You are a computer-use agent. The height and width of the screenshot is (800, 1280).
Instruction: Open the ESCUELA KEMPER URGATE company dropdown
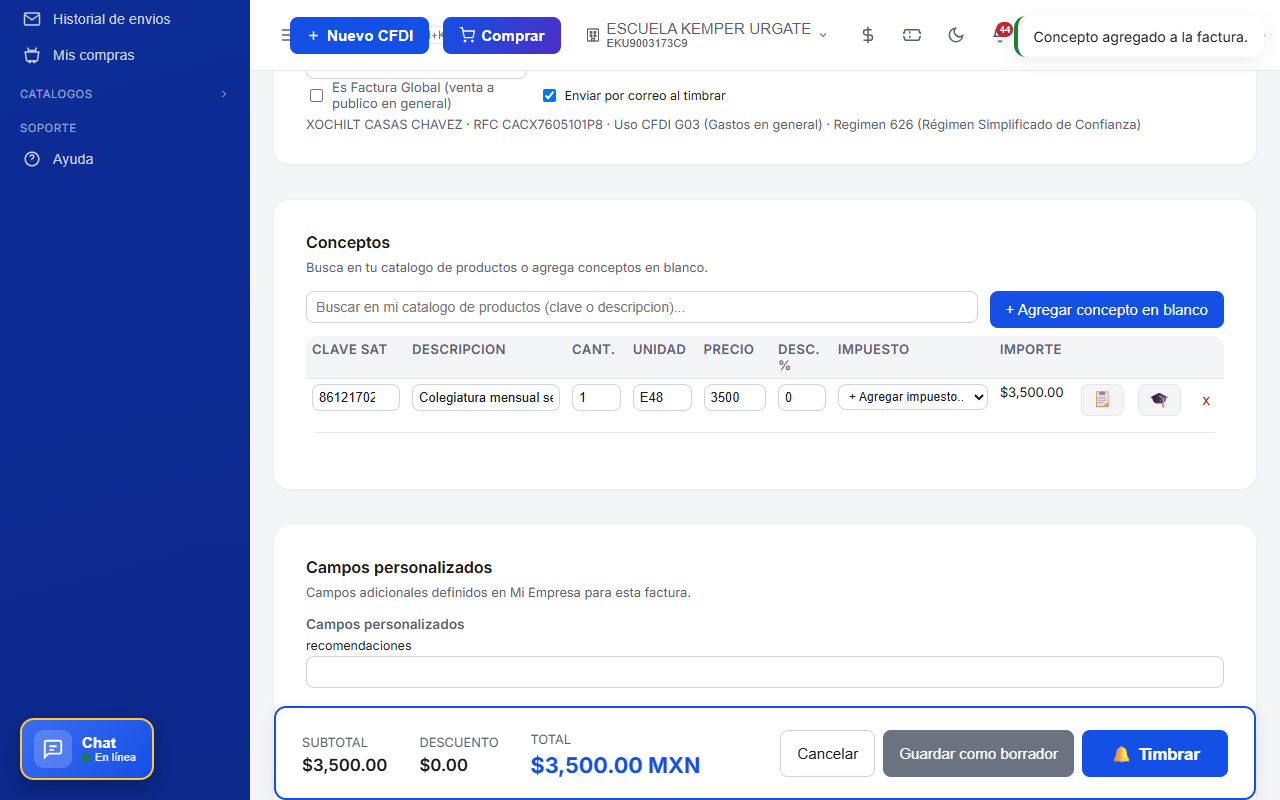pyautogui.click(x=707, y=35)
